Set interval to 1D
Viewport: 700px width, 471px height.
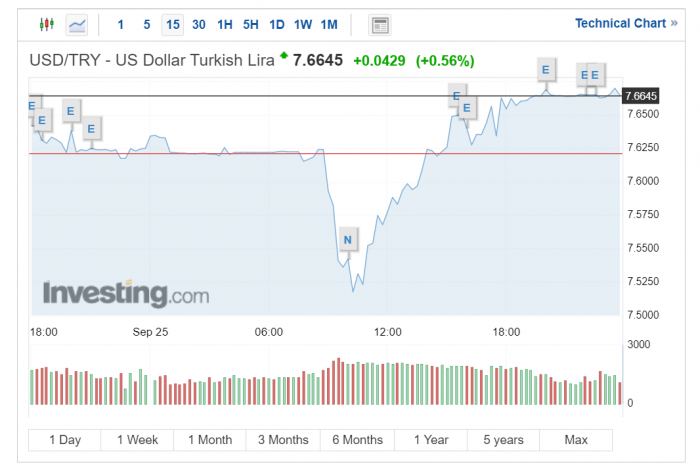(277, 25)
